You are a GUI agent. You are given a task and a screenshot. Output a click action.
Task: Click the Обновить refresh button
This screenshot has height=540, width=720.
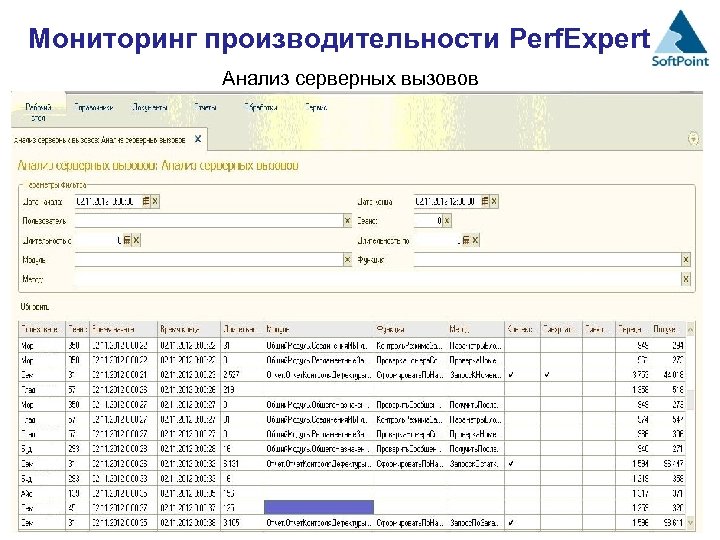(x=34, y=307)
